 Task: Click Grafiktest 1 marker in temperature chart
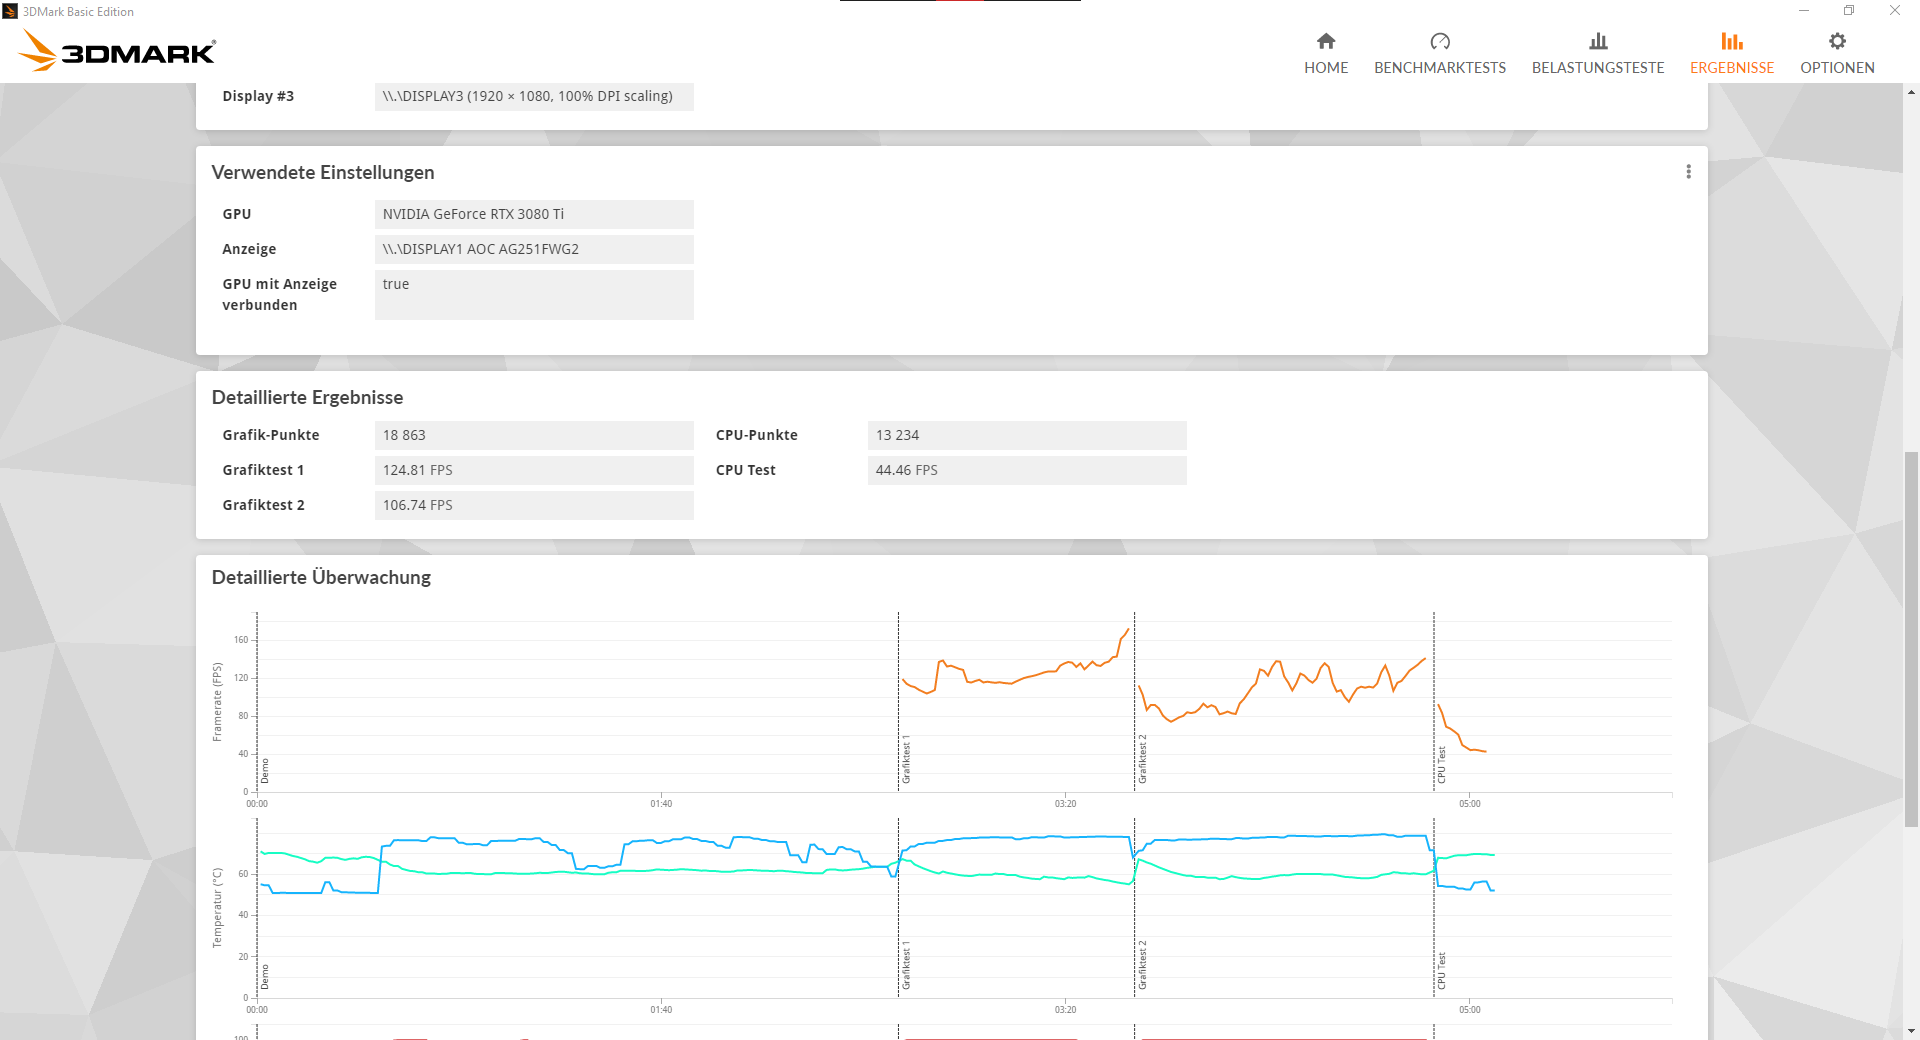coord(906,965)
